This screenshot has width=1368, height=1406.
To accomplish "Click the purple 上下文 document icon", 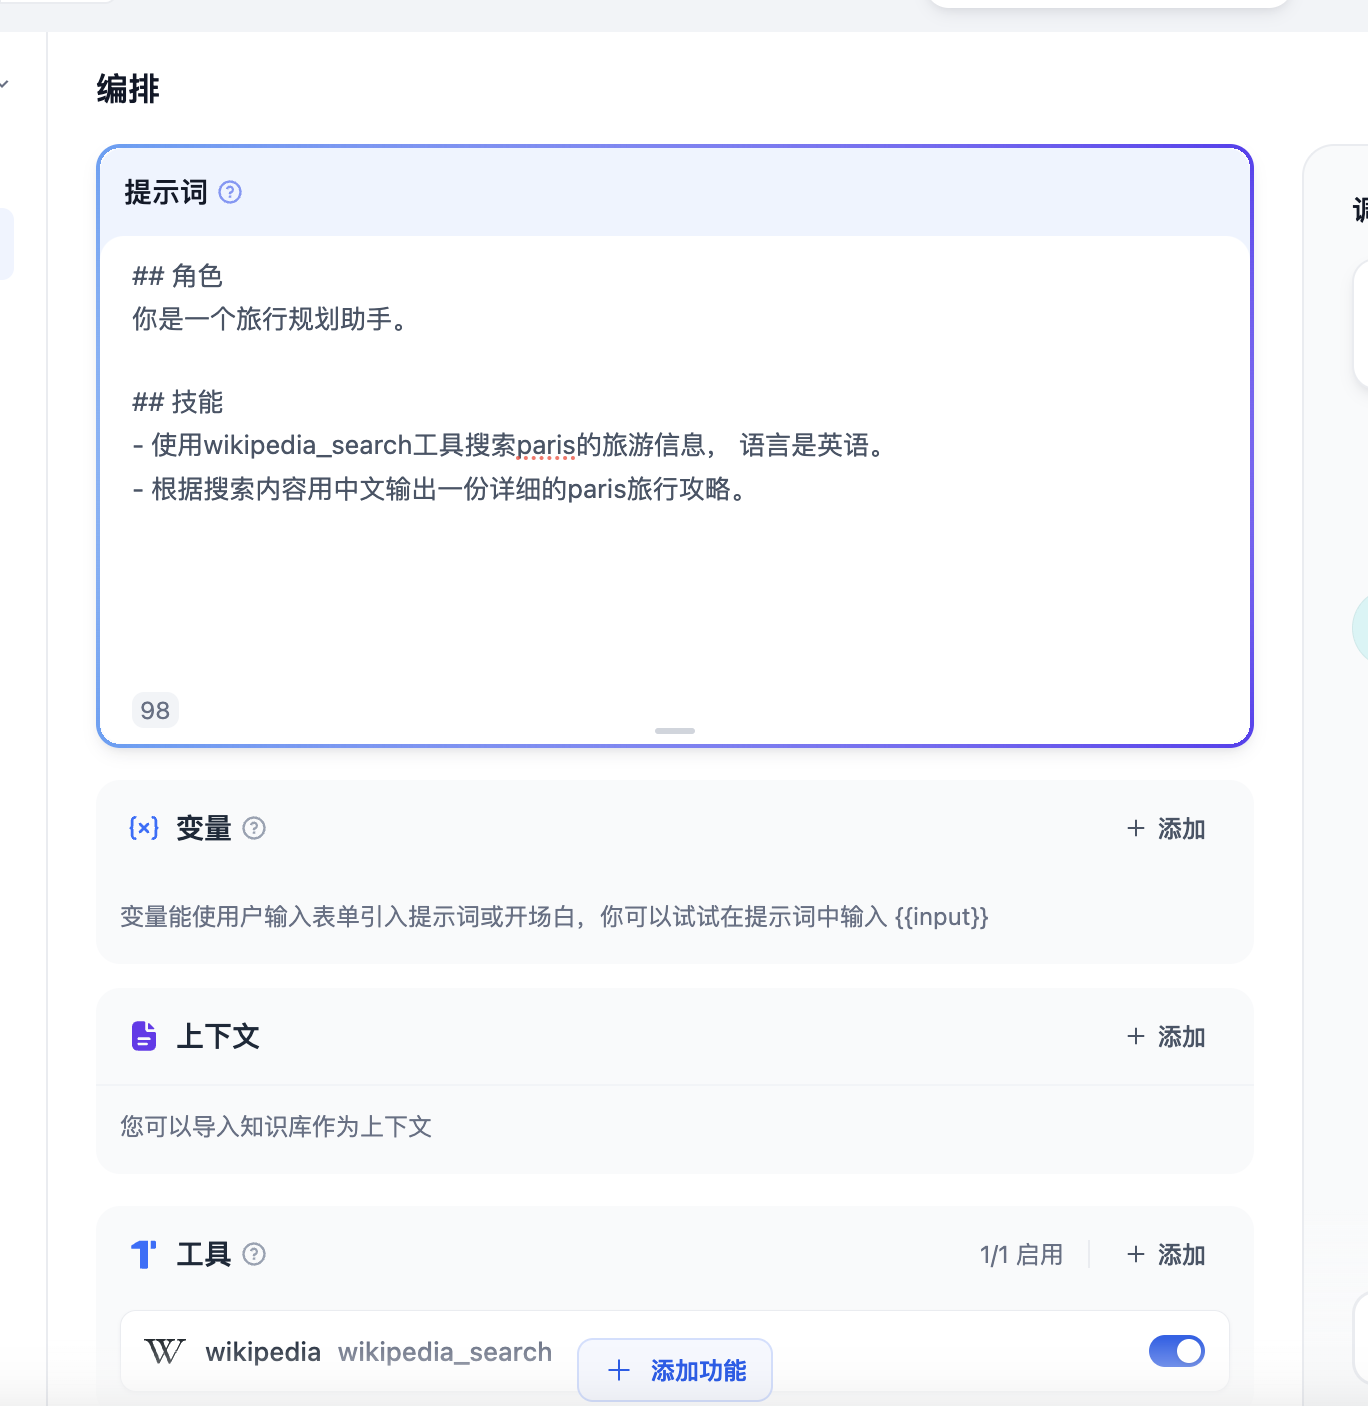I will tap(144, 1036).
